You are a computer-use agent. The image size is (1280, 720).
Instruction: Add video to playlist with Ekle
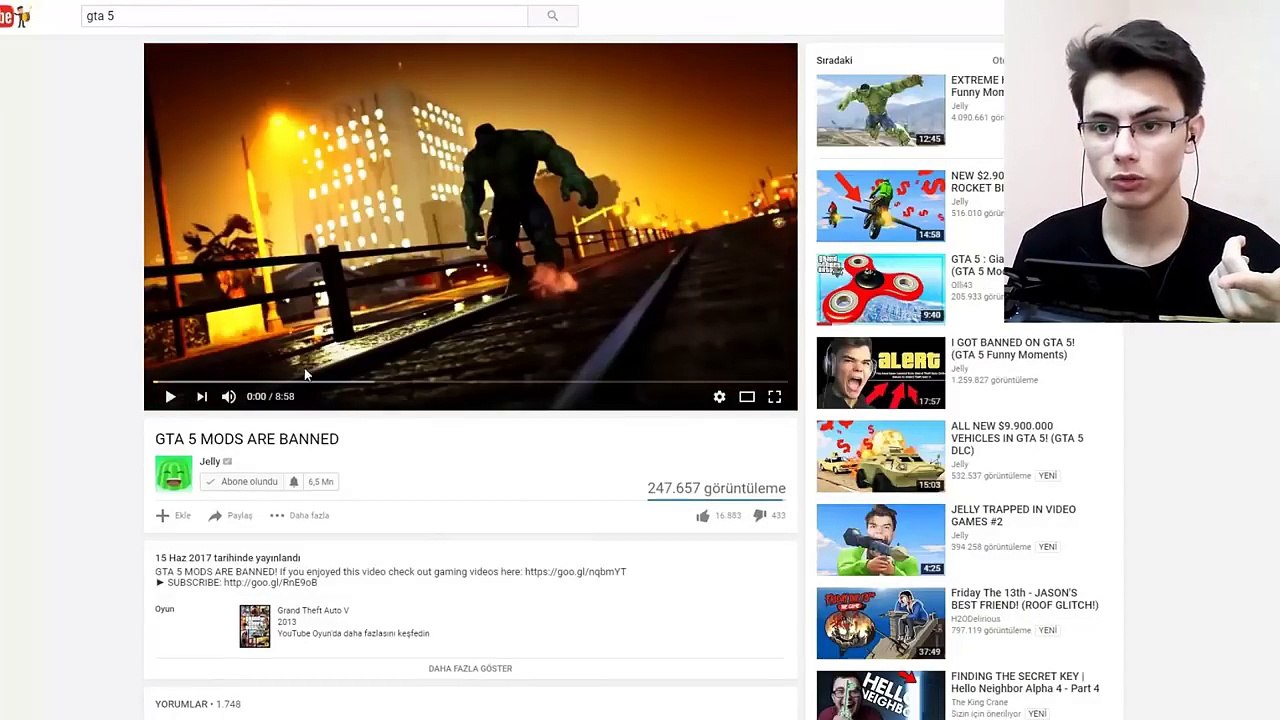click(173, 516)
